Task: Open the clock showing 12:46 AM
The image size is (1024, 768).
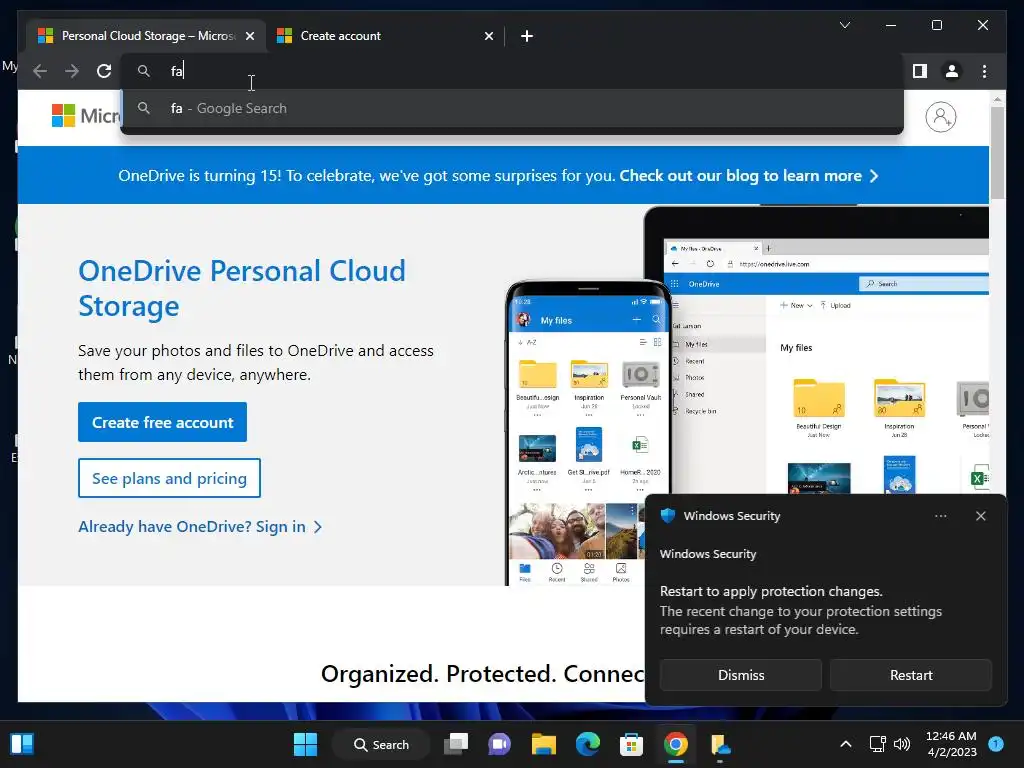Action: (952, 744)
